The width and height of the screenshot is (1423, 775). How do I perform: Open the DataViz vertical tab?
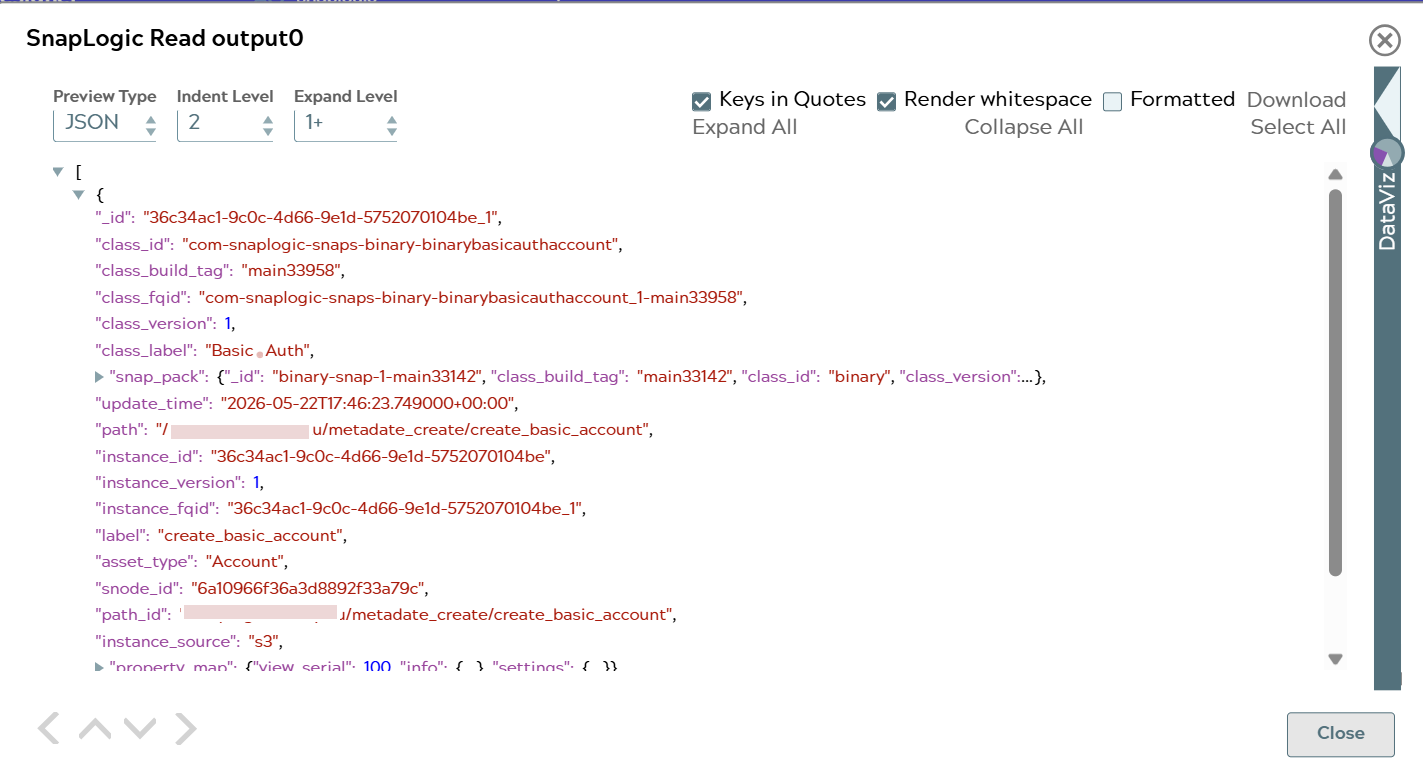(x=1388, y=210)
